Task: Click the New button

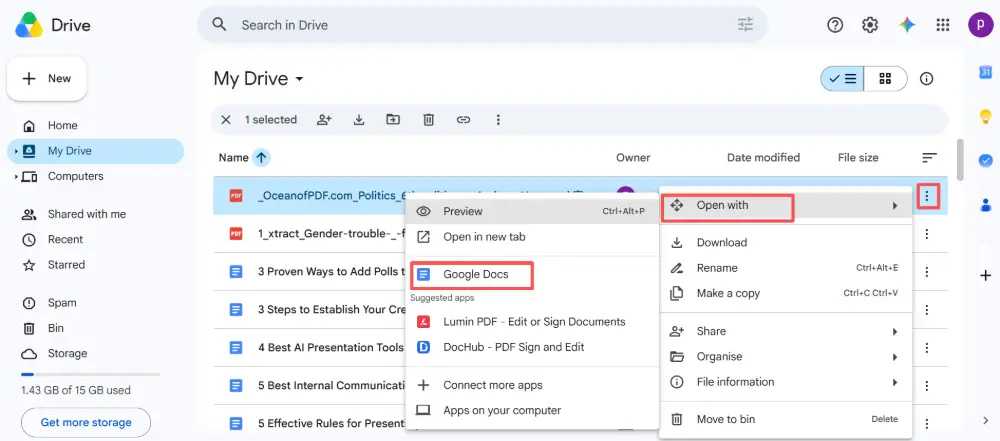Action: (x=47, y=78)
